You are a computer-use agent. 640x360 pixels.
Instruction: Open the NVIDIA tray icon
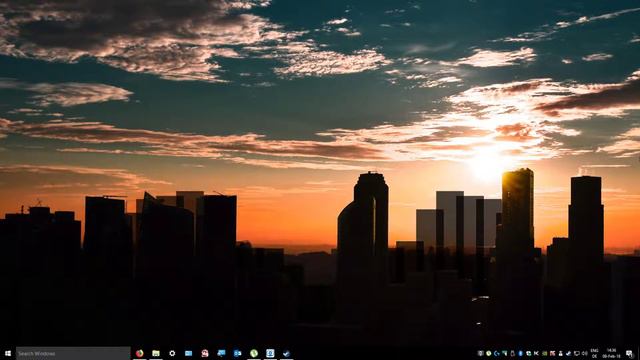(x=544, y=353)
